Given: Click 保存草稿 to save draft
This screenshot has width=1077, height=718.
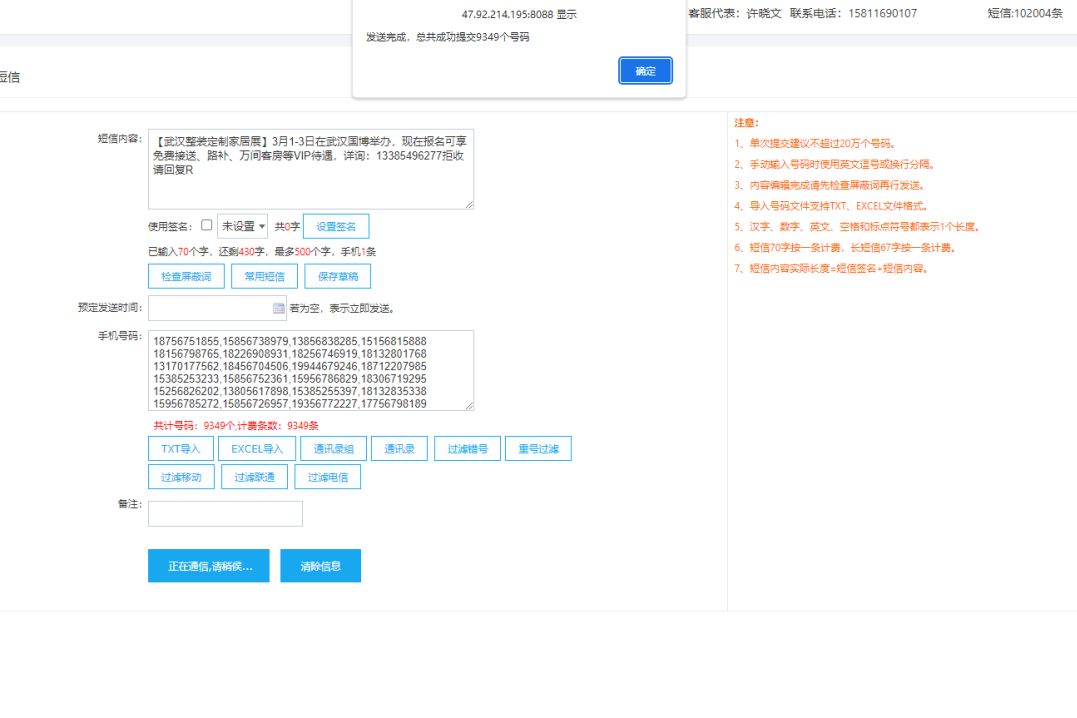Looking at the screenshot, I should point(337,276).
